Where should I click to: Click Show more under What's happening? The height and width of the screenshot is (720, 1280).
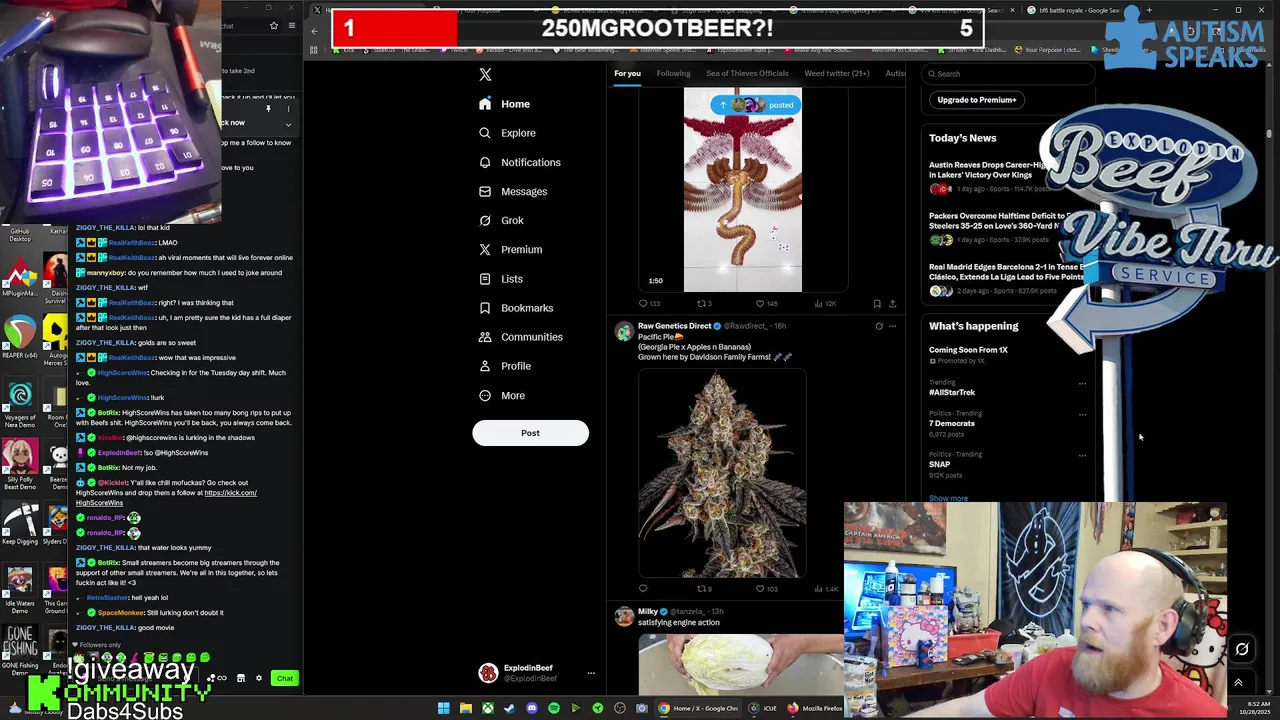pos(948,498)
